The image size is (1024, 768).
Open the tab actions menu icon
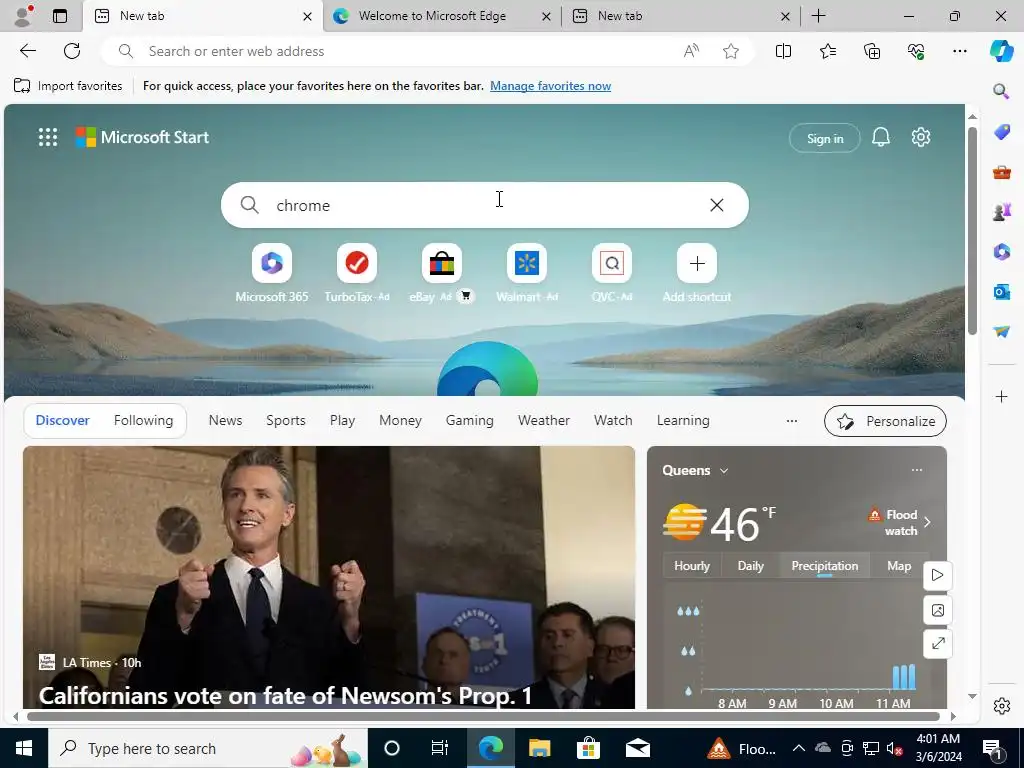pos(60,16)
